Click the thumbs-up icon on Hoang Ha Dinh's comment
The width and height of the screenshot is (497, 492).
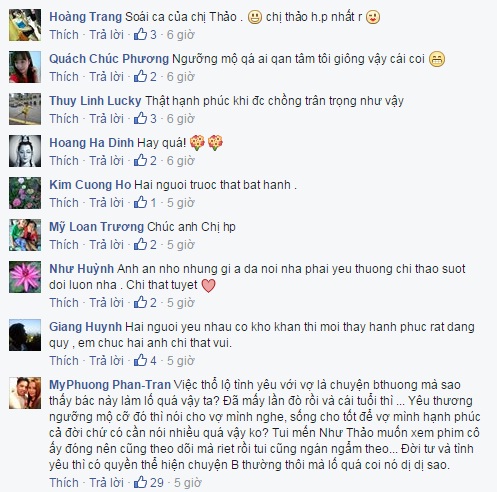pos(140,160)
